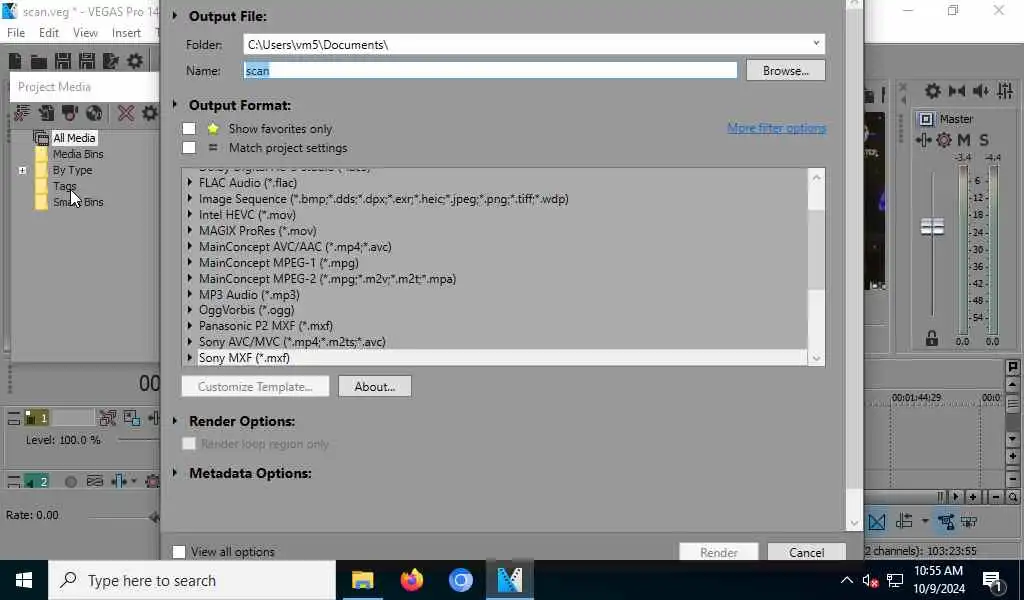
Task: Click track 1 Track Motion icon
Action: point(108,418)
